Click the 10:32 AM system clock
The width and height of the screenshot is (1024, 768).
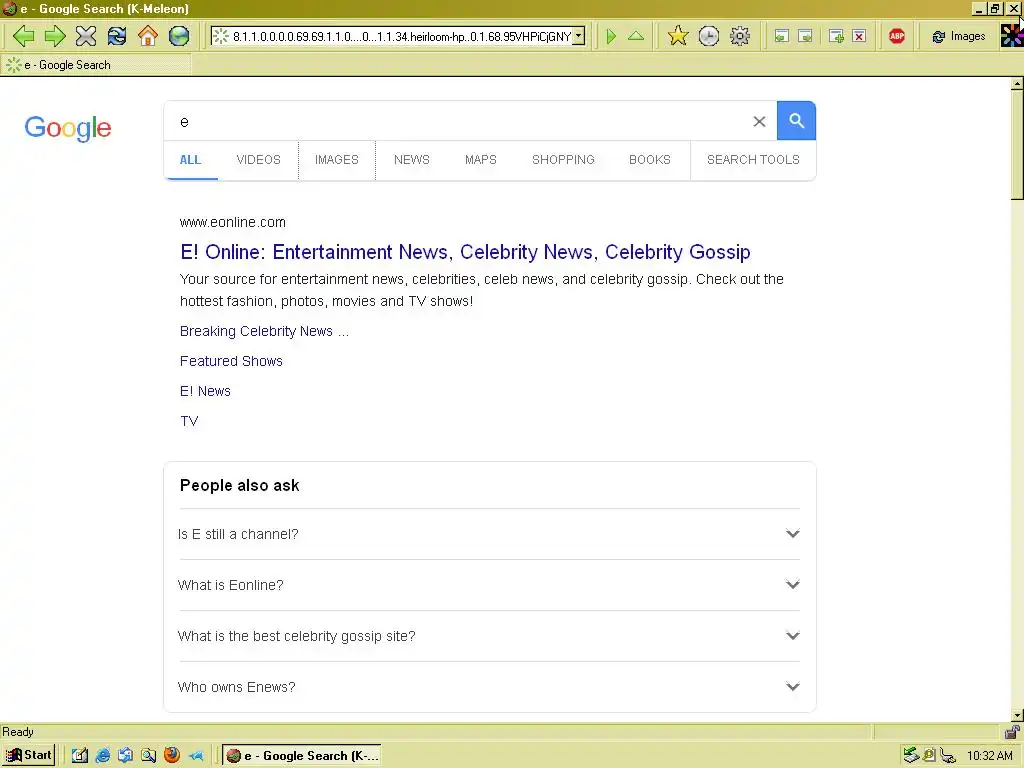point(990,756)
